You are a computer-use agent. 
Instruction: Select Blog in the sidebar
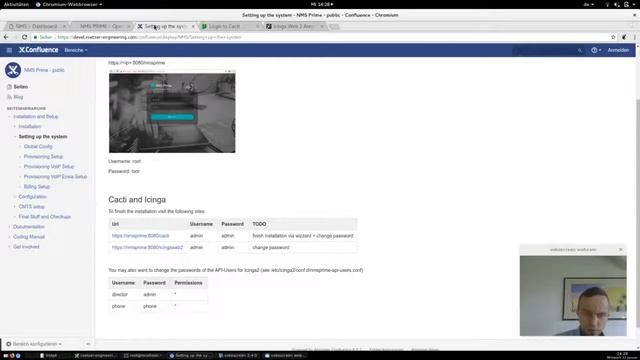click(18, 97)
